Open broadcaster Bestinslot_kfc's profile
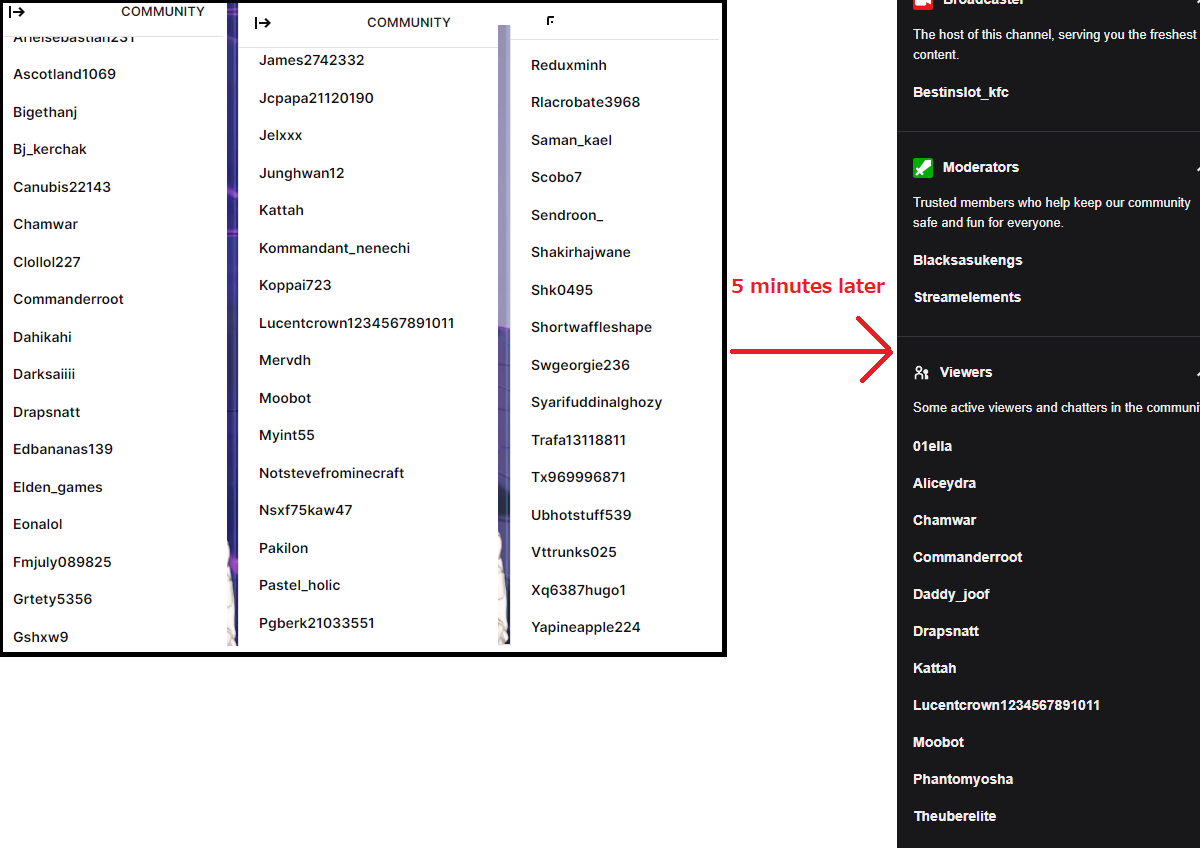1200x848 pixels. (960, 92)
